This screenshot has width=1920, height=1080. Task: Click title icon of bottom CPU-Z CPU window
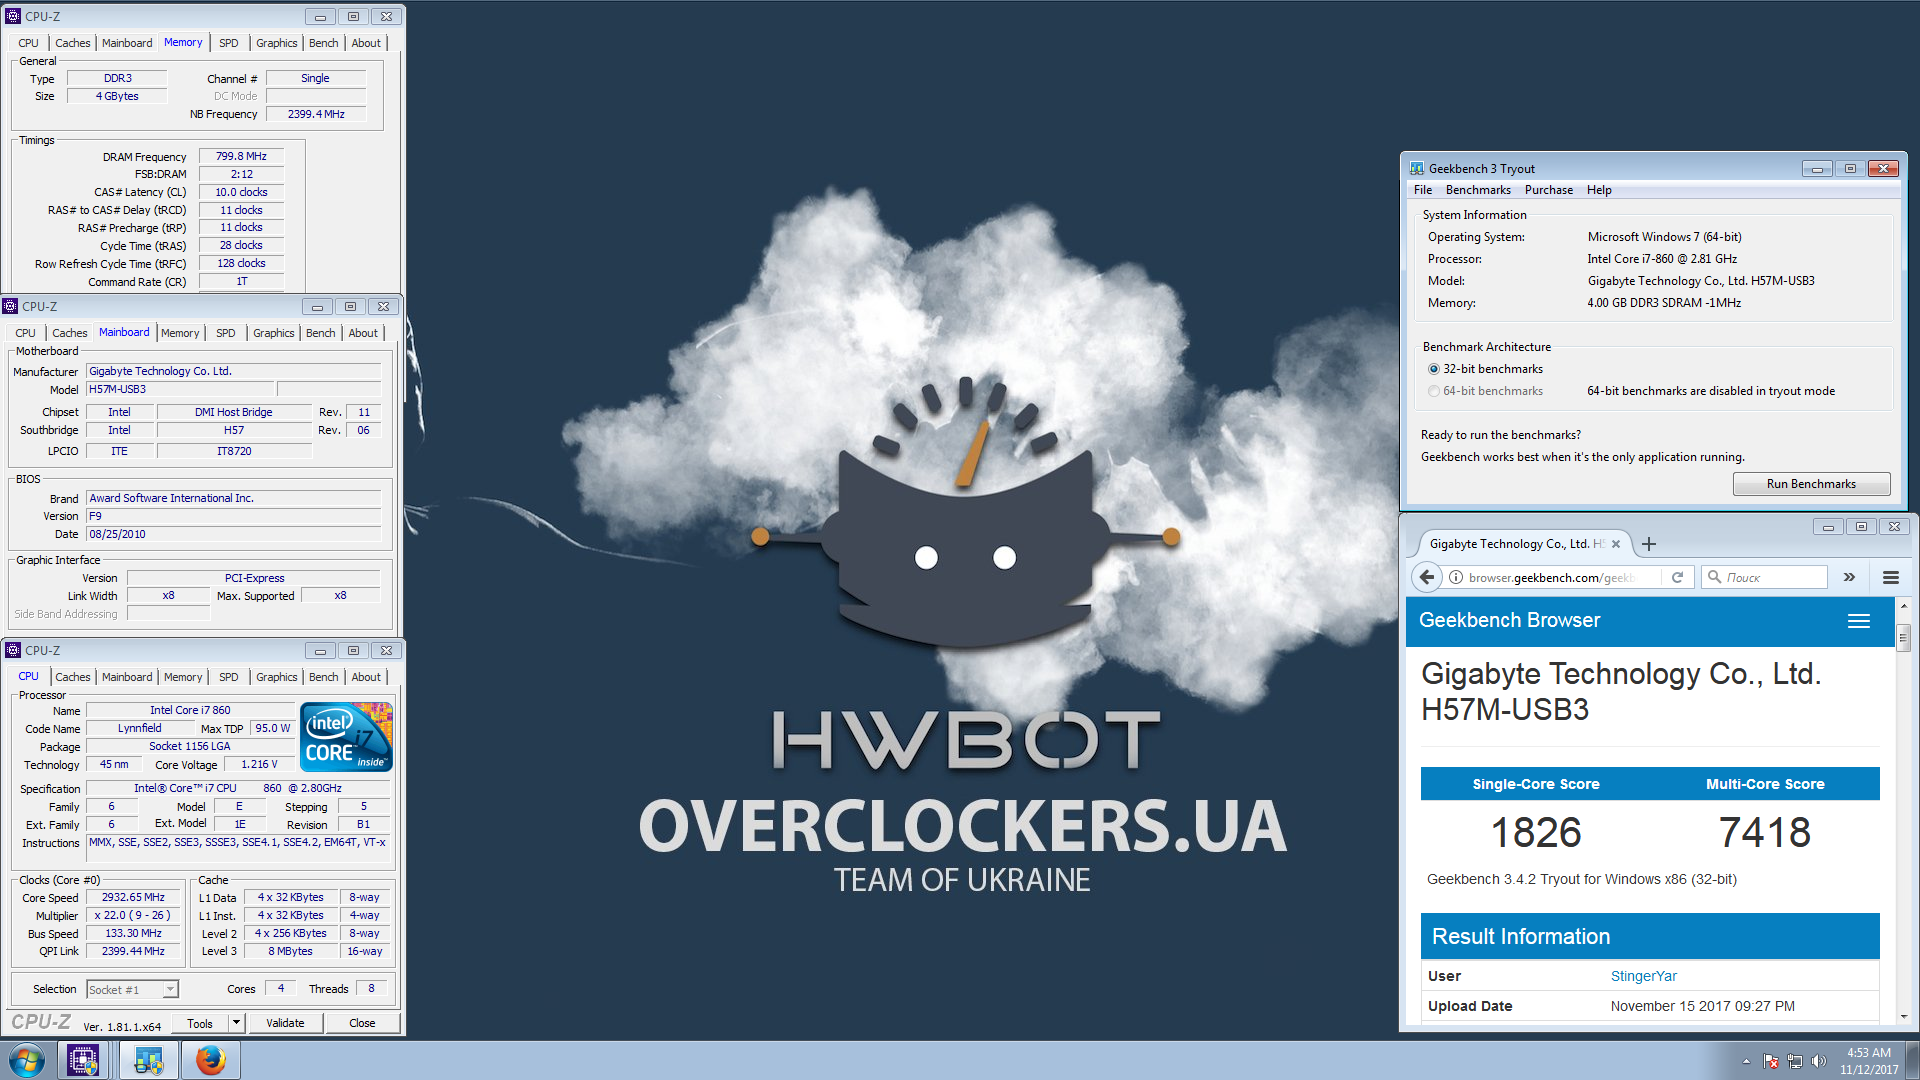13,650
